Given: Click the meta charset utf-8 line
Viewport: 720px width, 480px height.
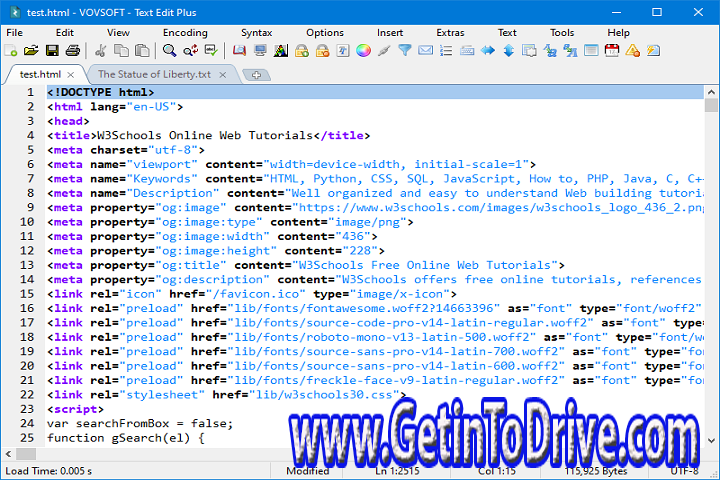Looking at the screenshot, I should click(126, 150).
